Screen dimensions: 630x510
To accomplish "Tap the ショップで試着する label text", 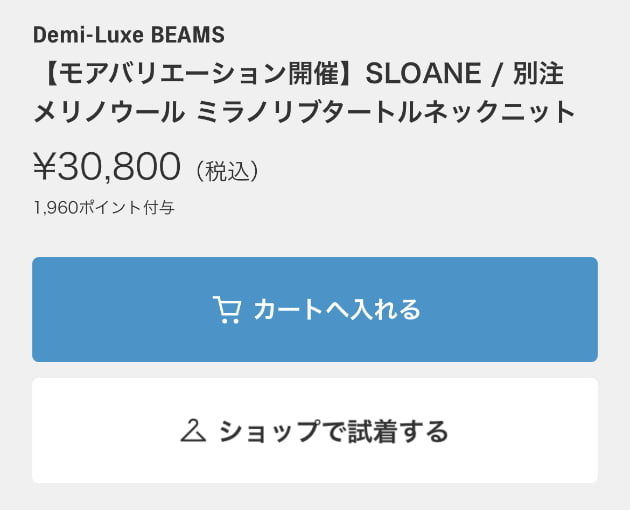I will 334,431.
